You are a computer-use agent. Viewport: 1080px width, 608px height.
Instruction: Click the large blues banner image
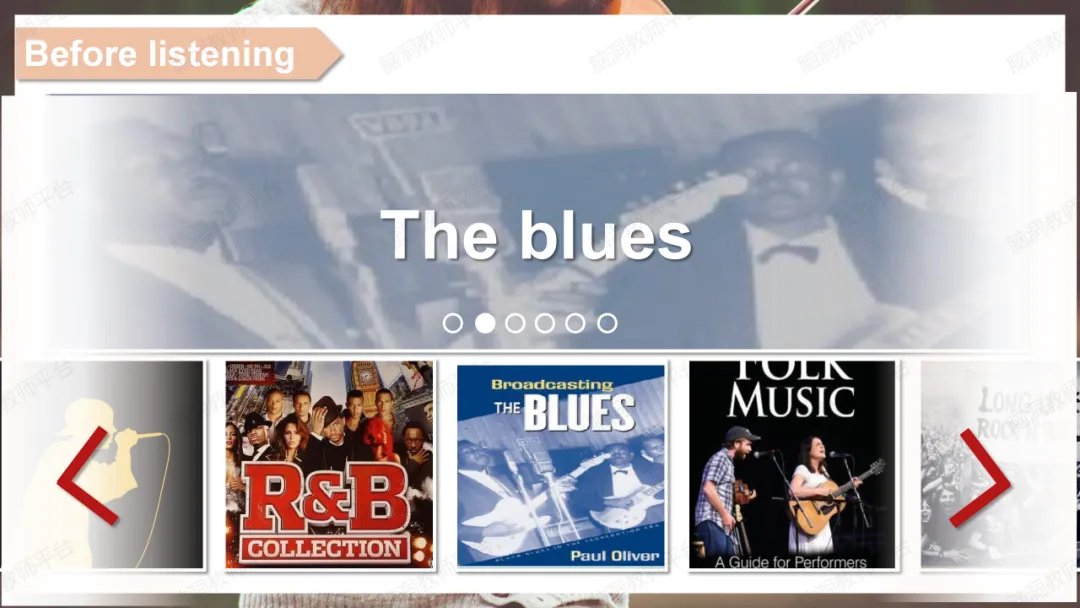tap(539, 221)
